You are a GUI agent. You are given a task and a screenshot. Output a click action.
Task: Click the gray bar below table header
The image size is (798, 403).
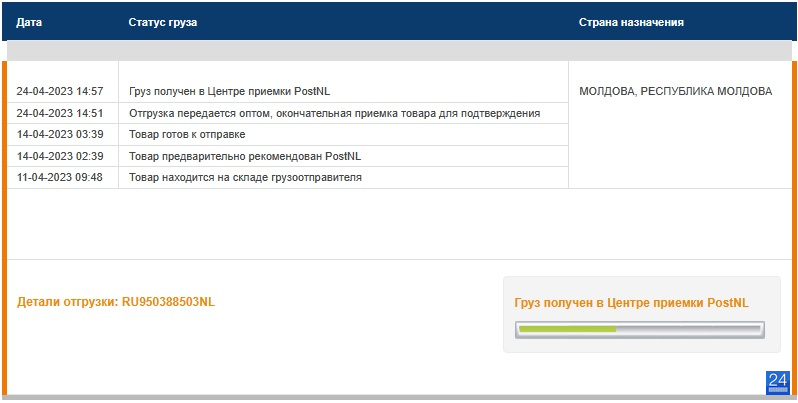(399, 51)
